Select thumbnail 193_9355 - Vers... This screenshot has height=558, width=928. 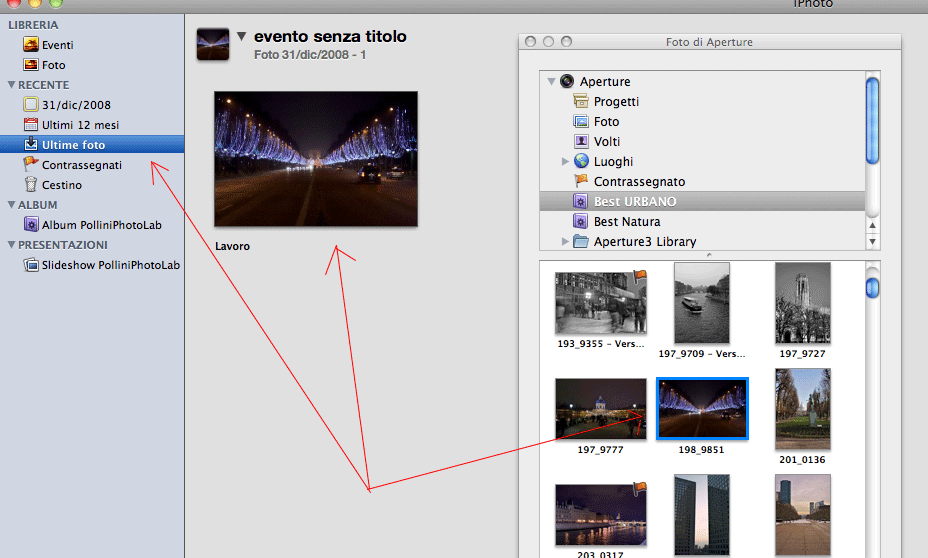[601, 303]
